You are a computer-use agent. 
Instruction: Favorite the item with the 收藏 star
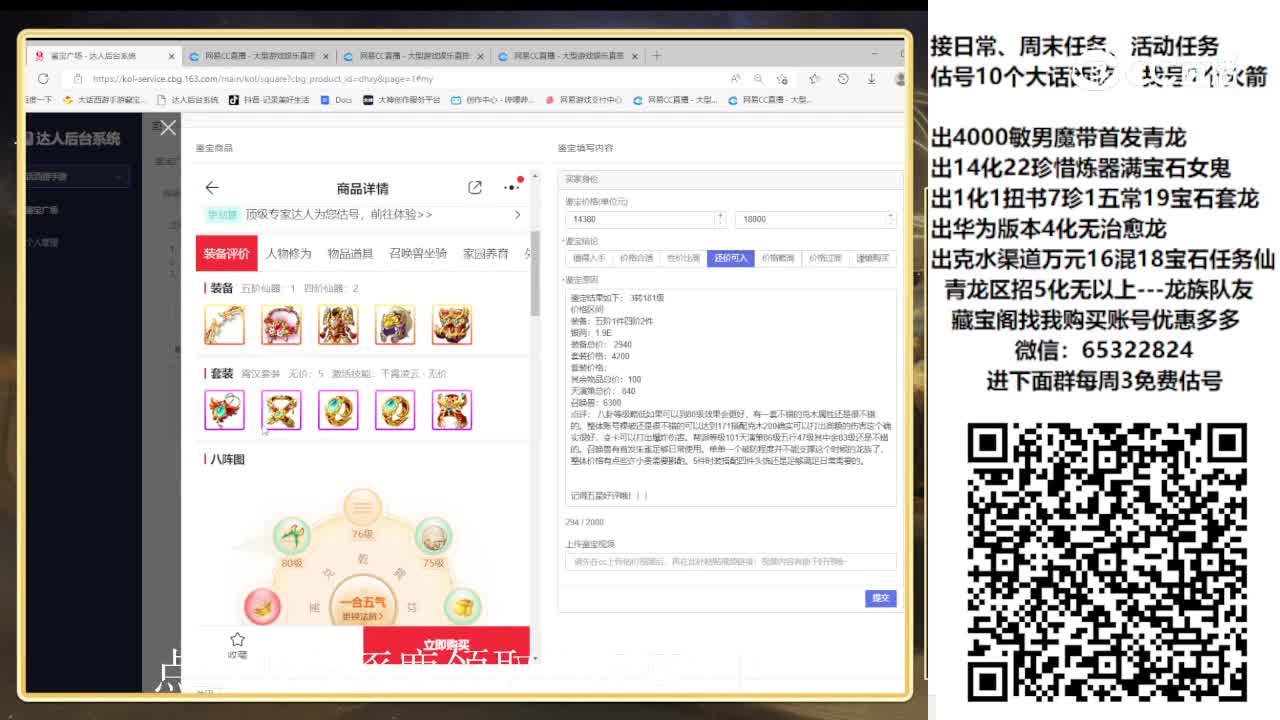coord(237,645)
